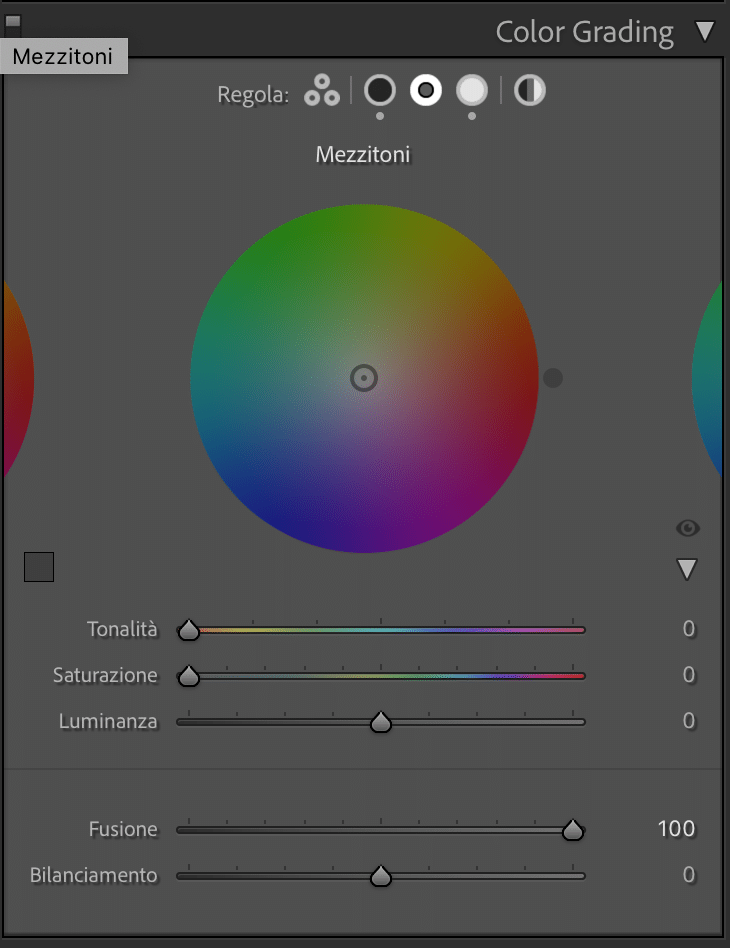Click the Fusione value field showing 100

(x=676, y=829)
